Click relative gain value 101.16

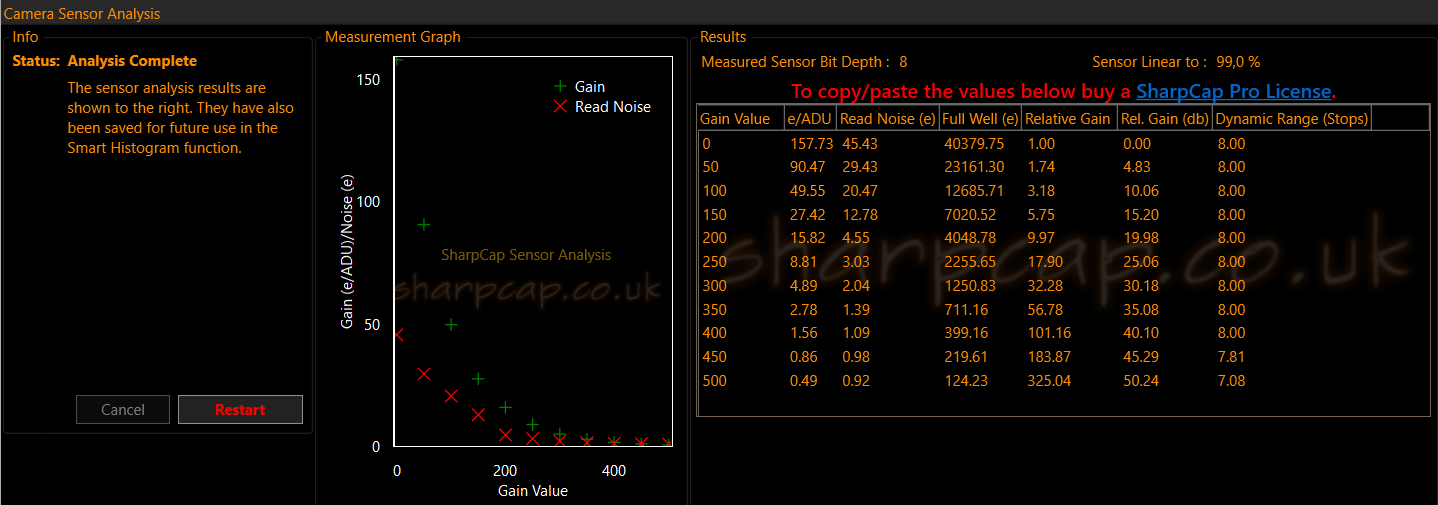pos(1049,333)
